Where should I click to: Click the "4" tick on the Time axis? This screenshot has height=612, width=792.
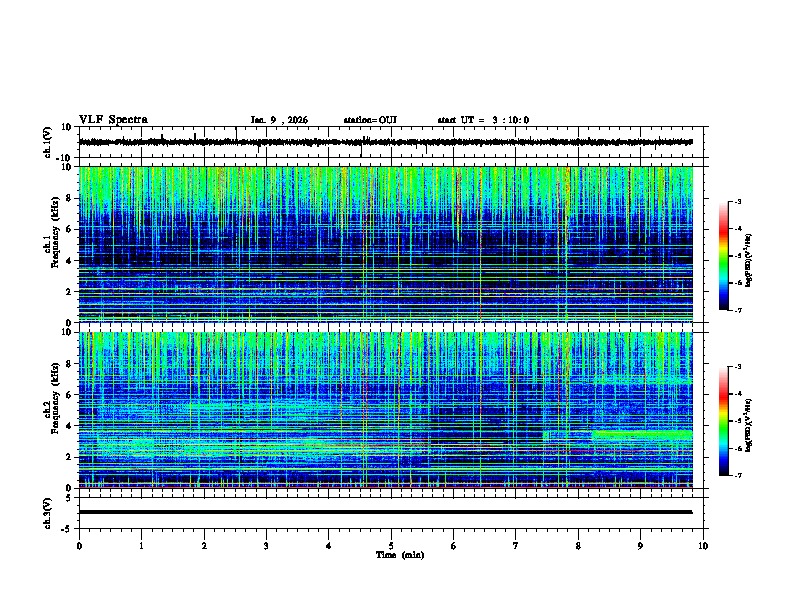pyautogui.click(x=329, y=546)
